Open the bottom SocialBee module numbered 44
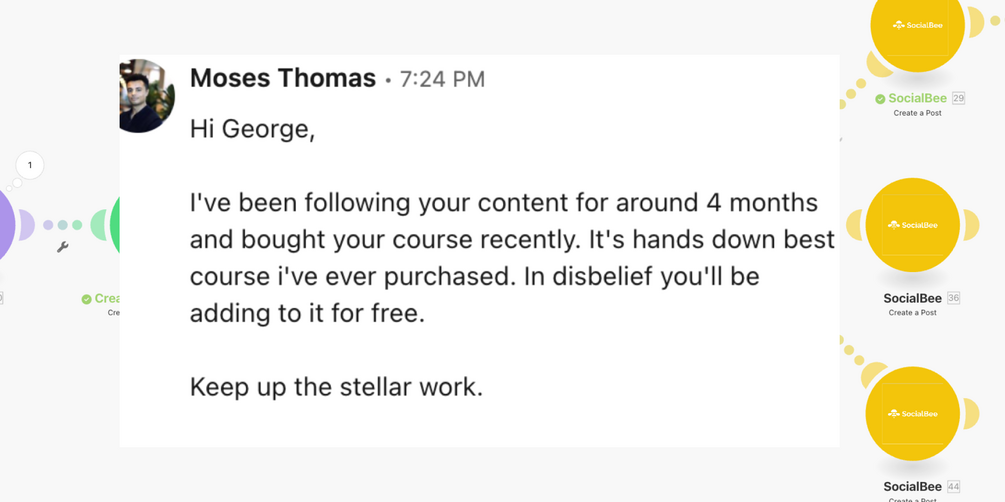This screenshot has height=502, width=1005. point(912,413)
